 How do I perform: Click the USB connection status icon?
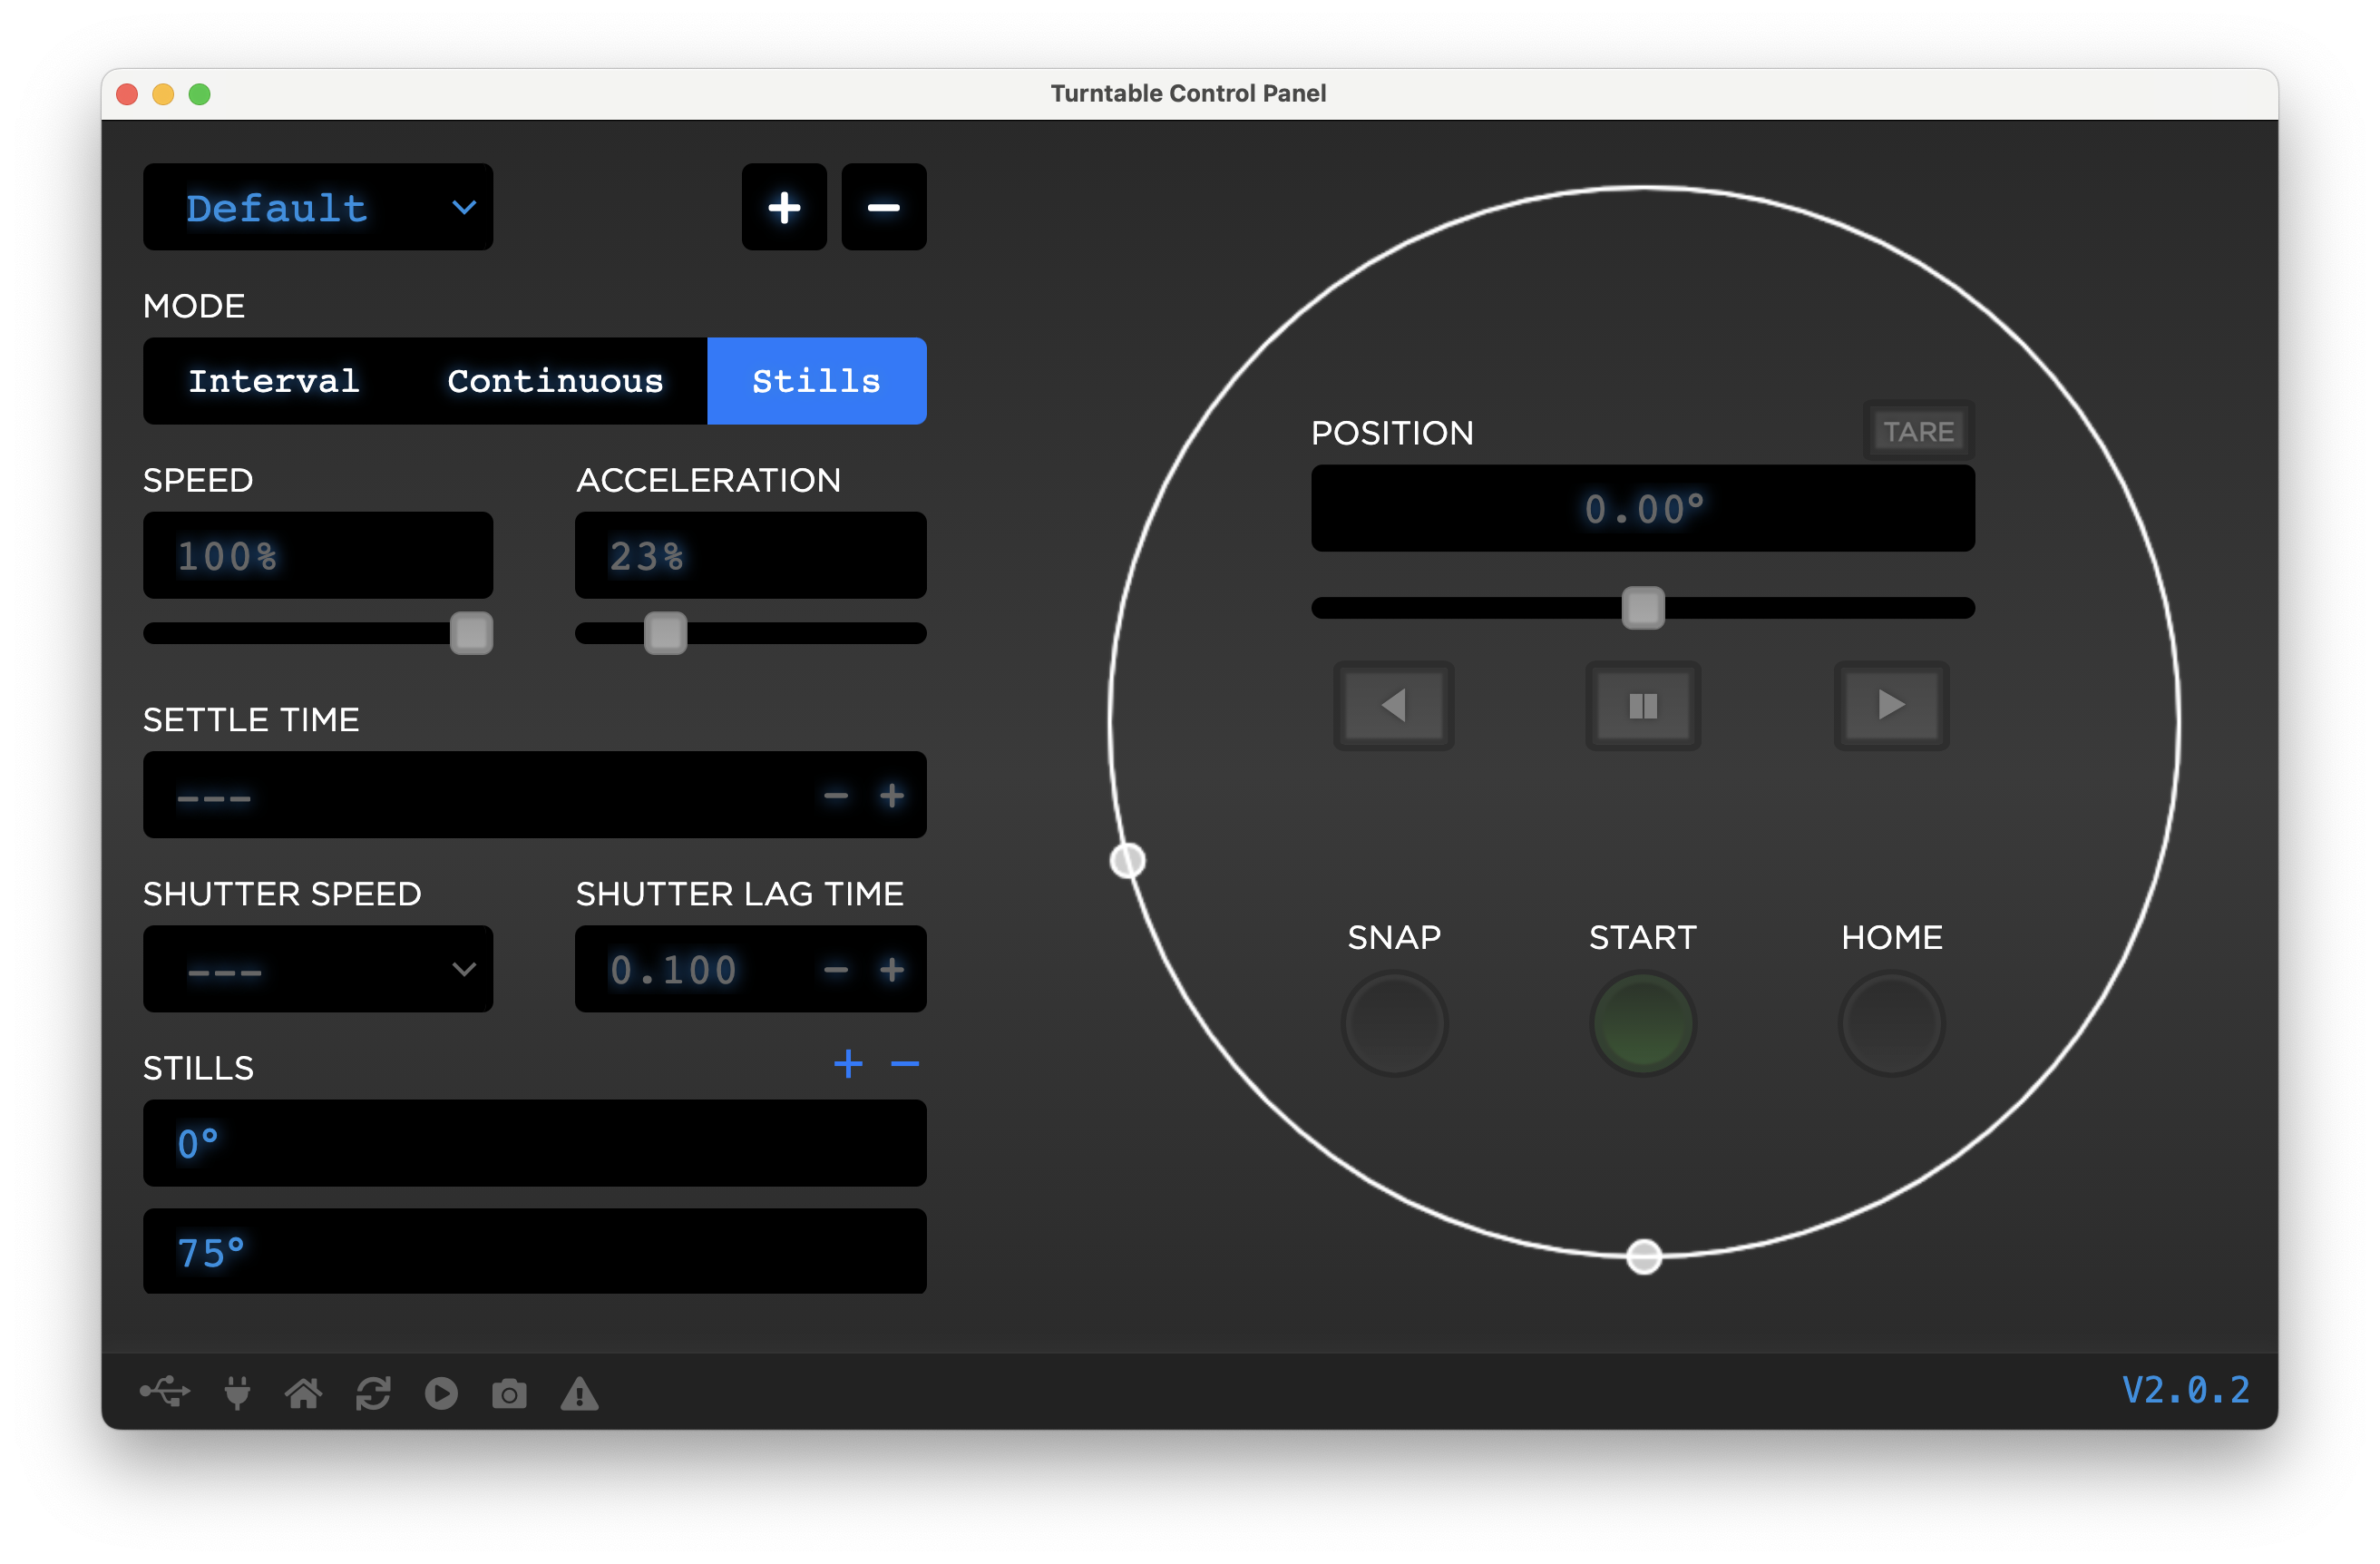[x=165, y=1392]
